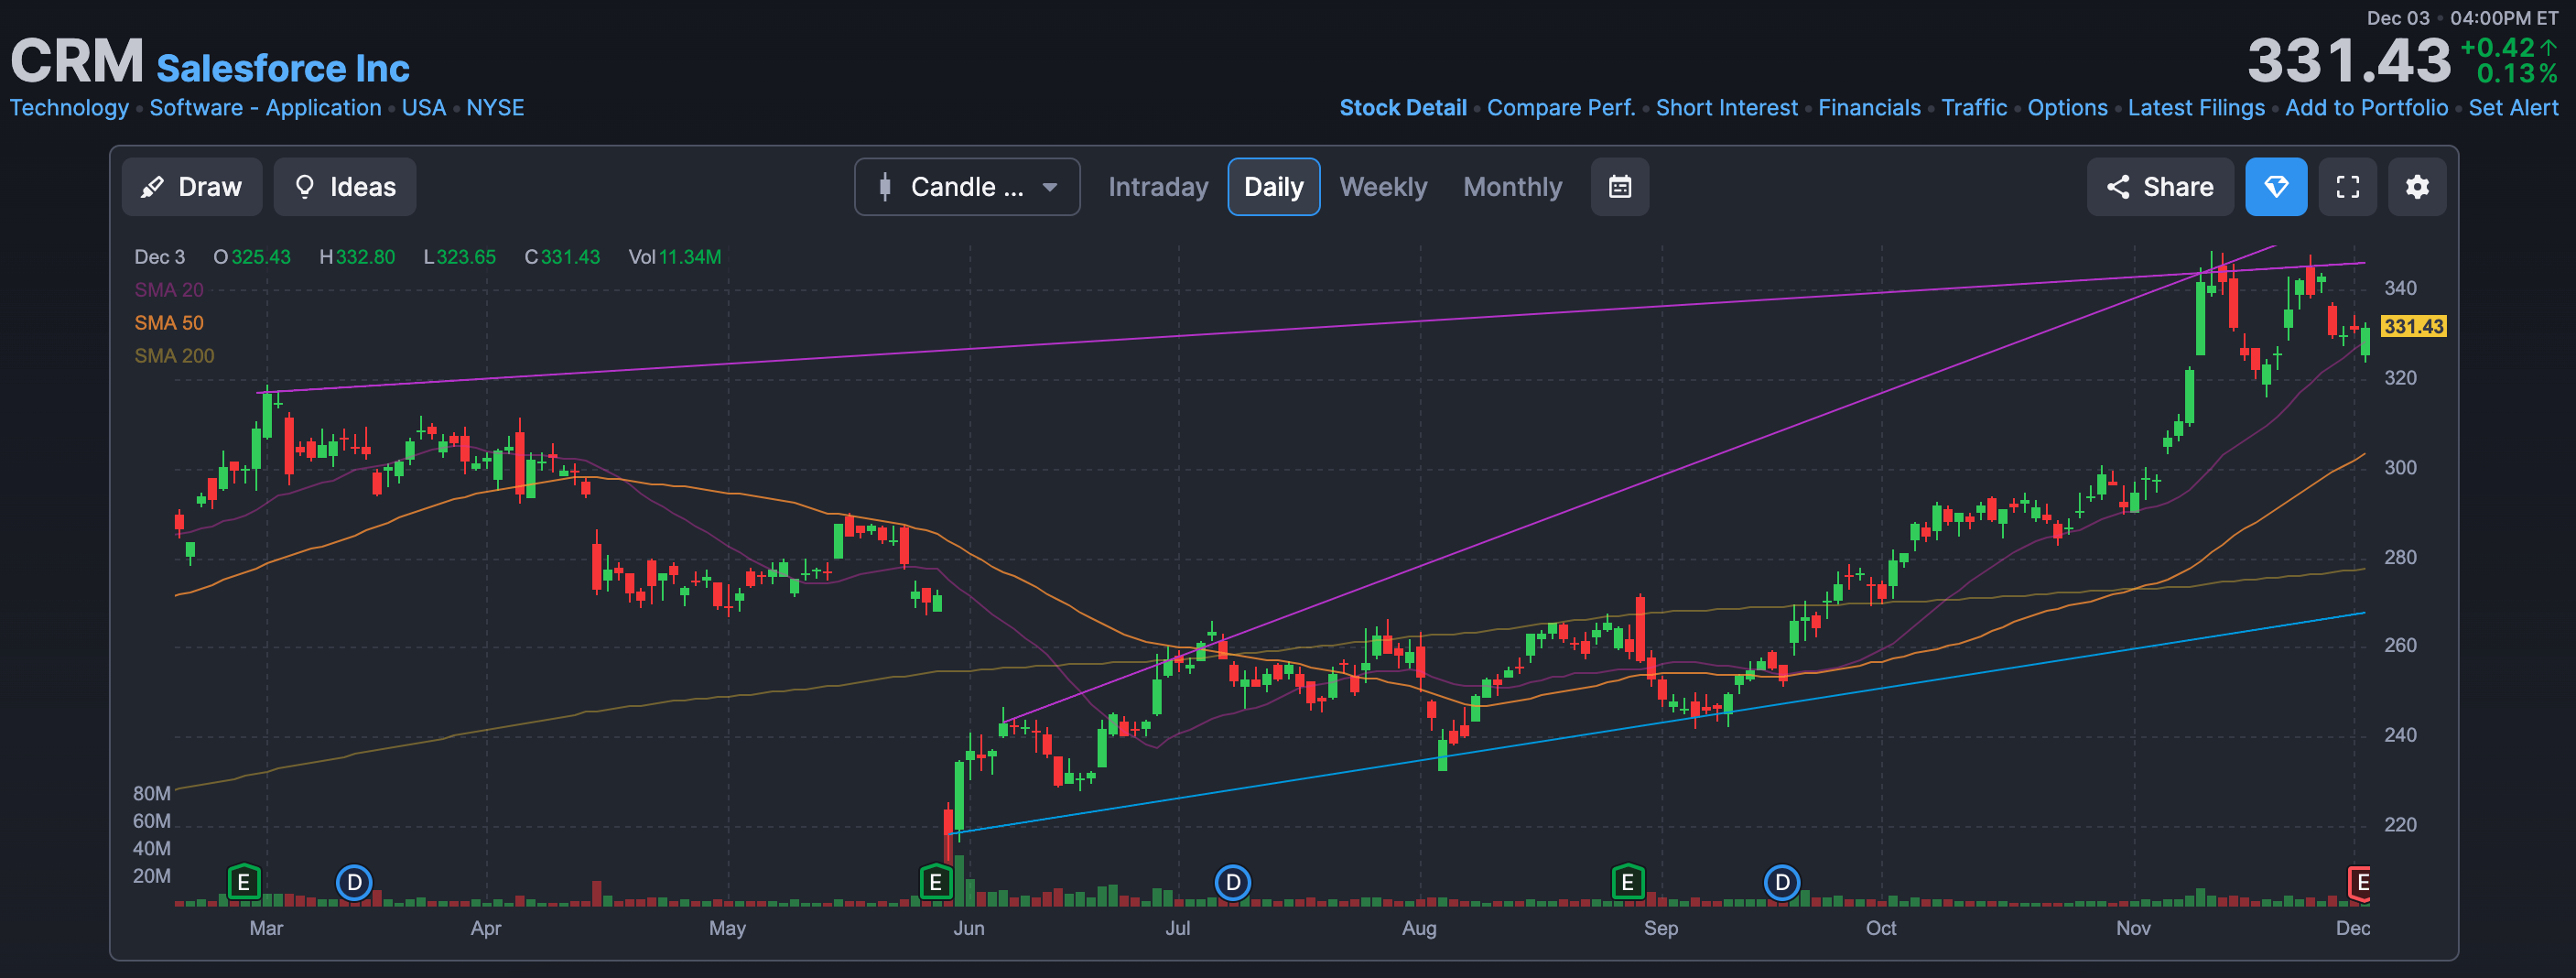Open the Stock Detail link
This screenshot has width=2576, height=978.
(x=1403, y=108)
